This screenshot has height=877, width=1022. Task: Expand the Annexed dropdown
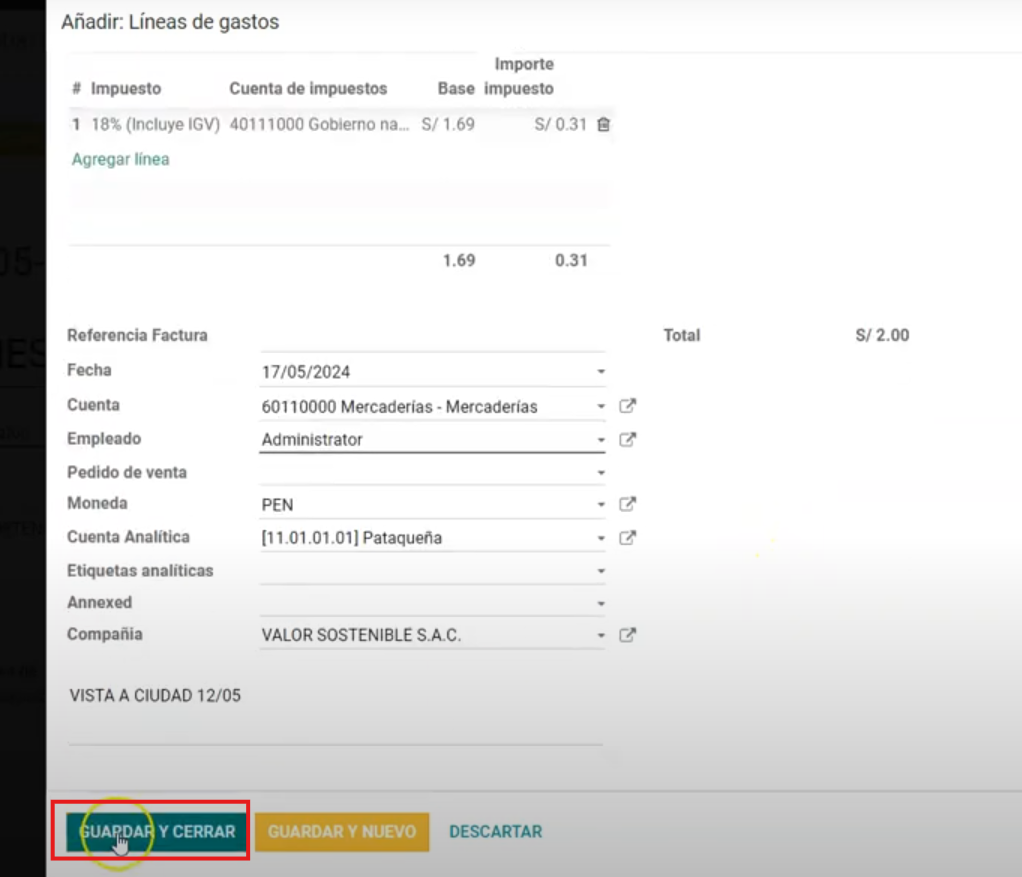(601, 604)
